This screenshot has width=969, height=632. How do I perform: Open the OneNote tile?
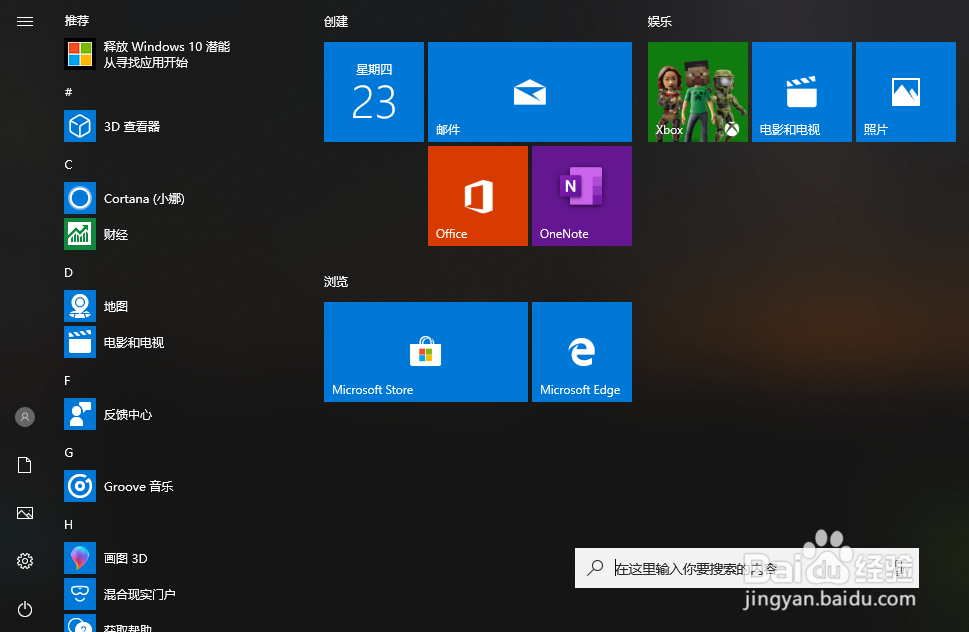pos(582,196)
